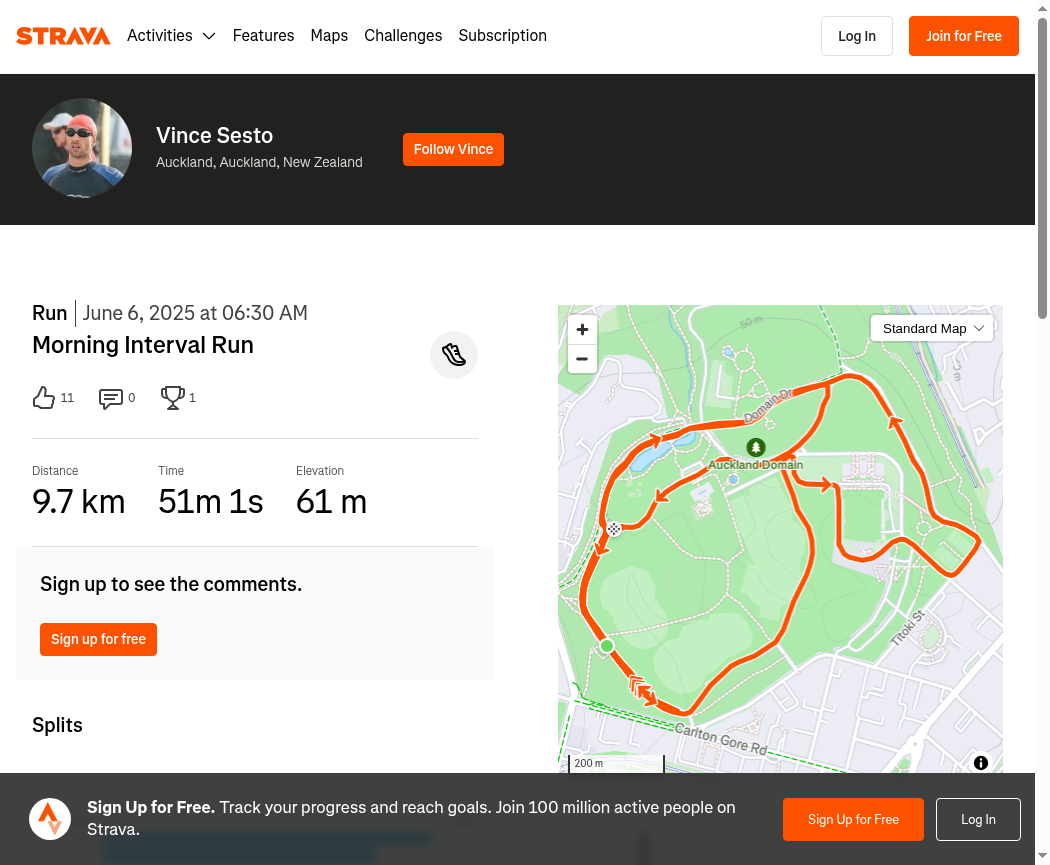Zoom in on the map
Image resolution: width=1050 pixels, height=865 pixels.
click(582, 329)
